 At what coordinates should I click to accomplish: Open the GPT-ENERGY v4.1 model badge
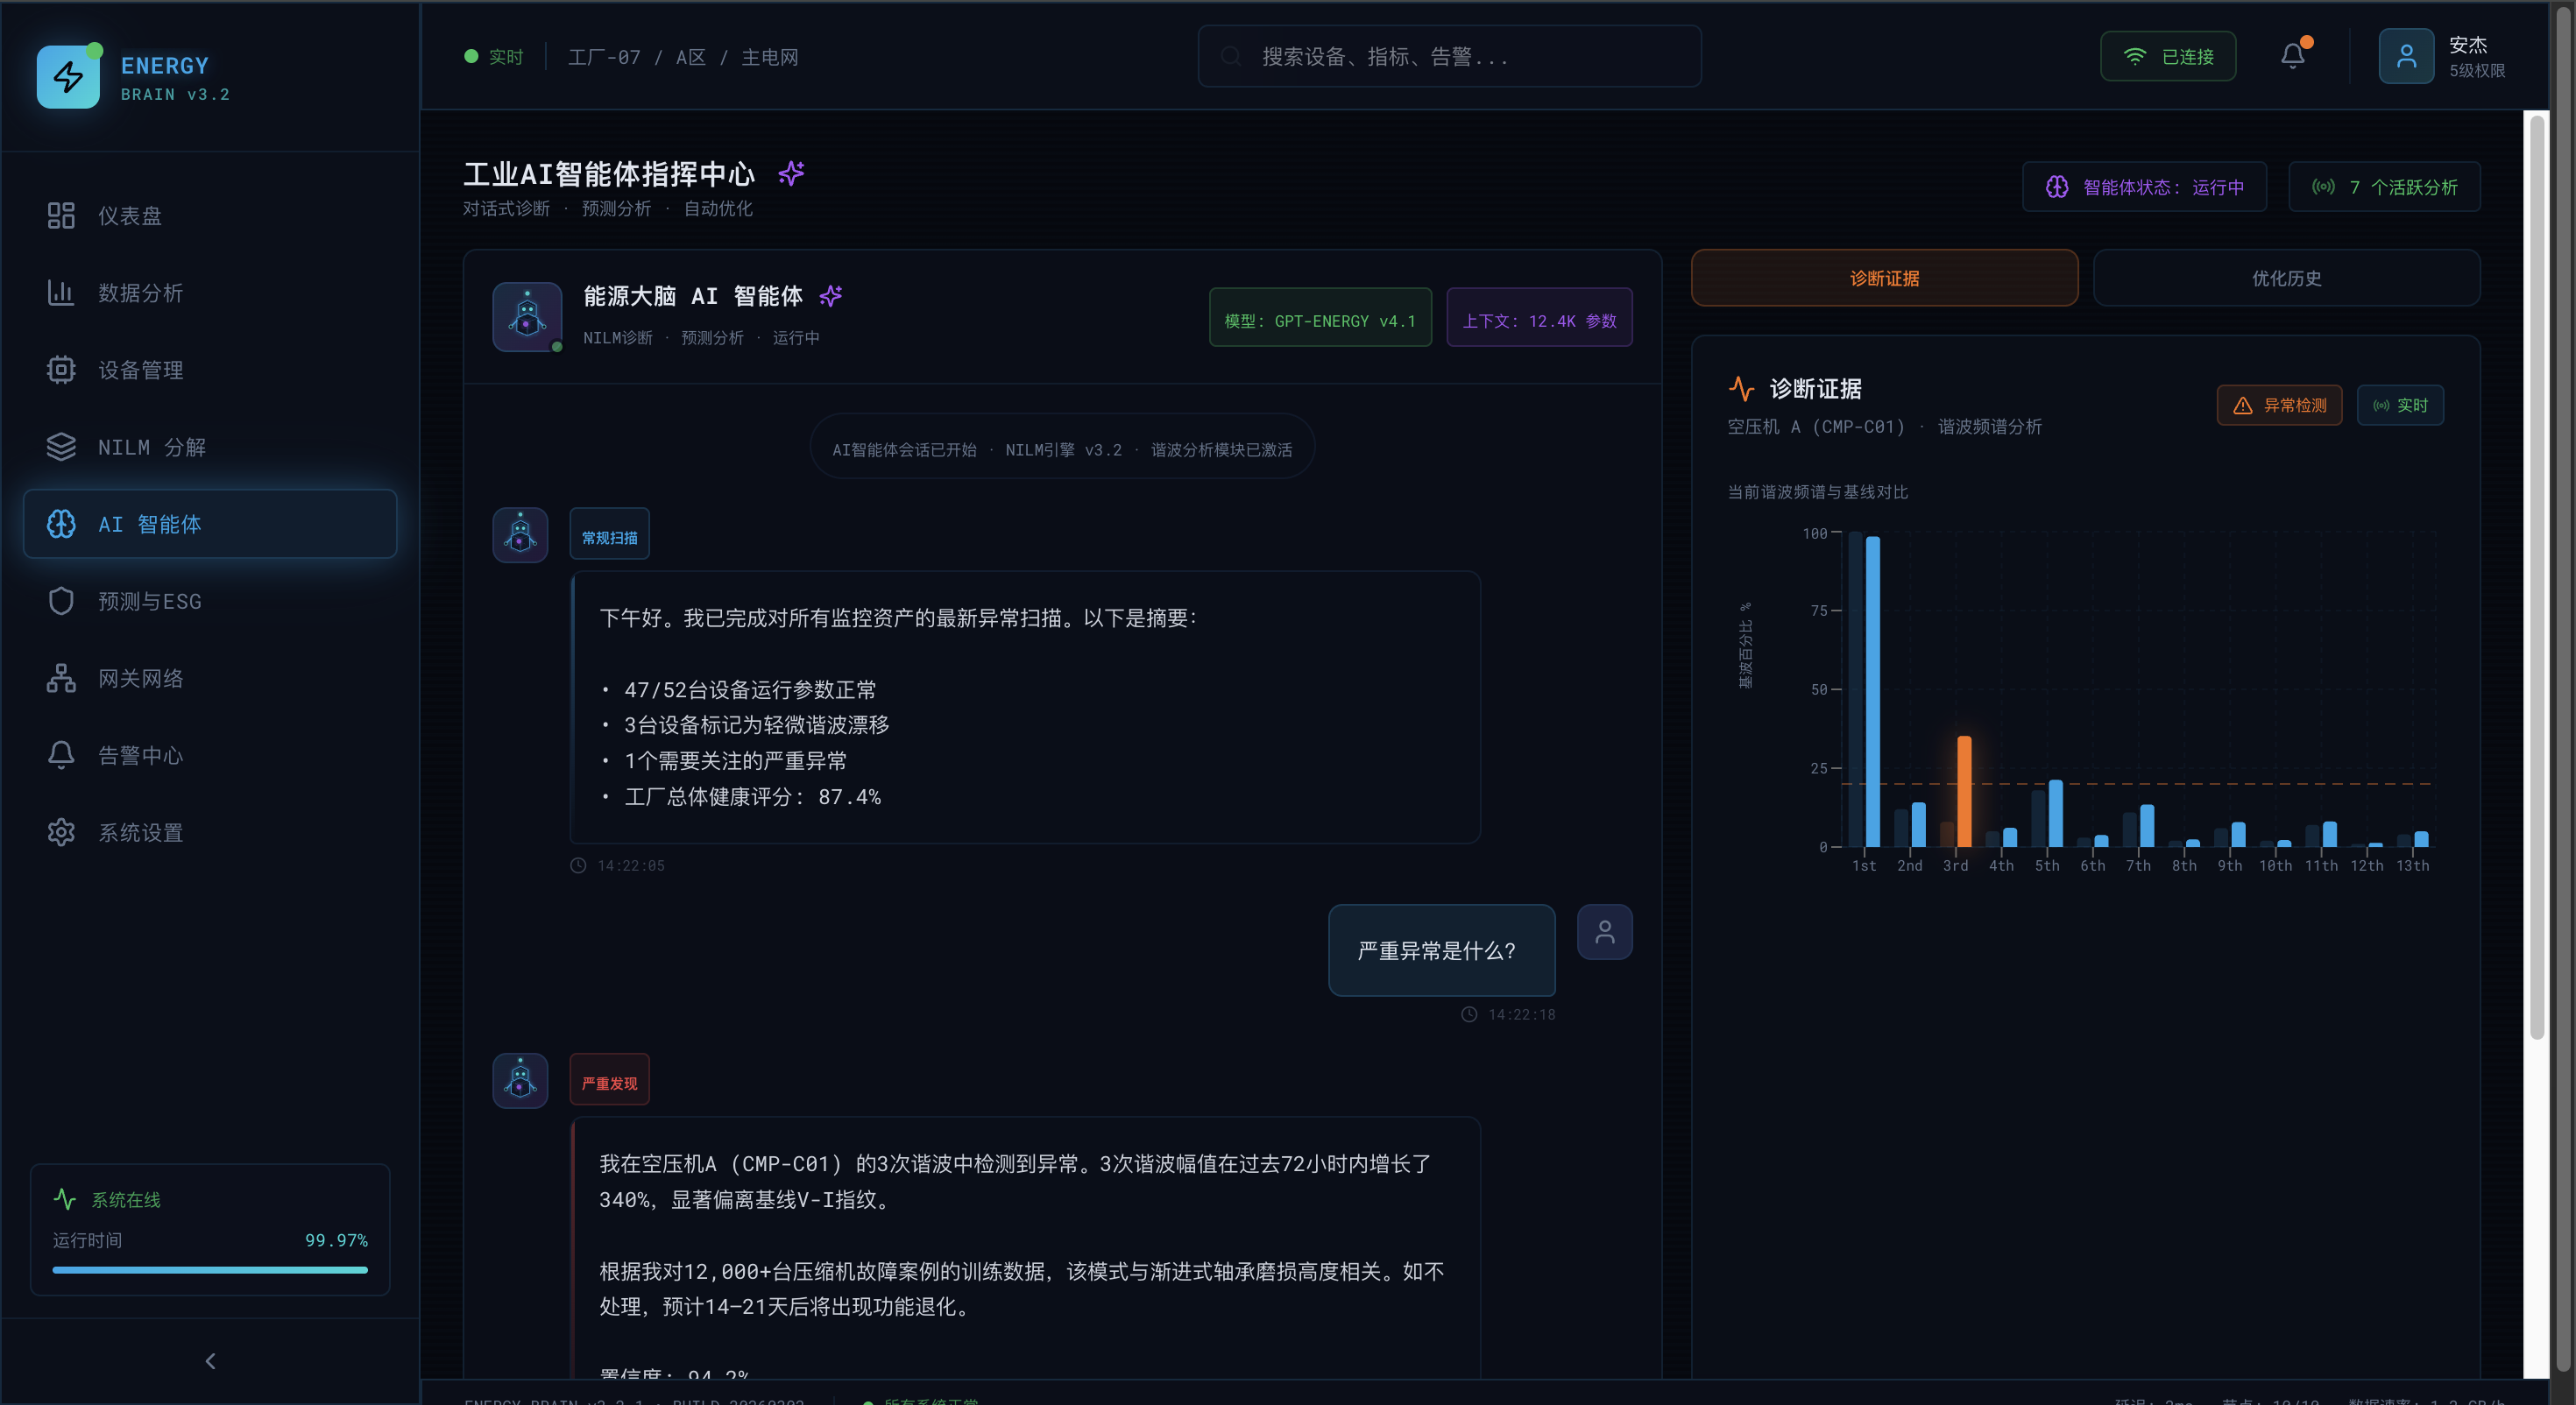click(1320, 318)
